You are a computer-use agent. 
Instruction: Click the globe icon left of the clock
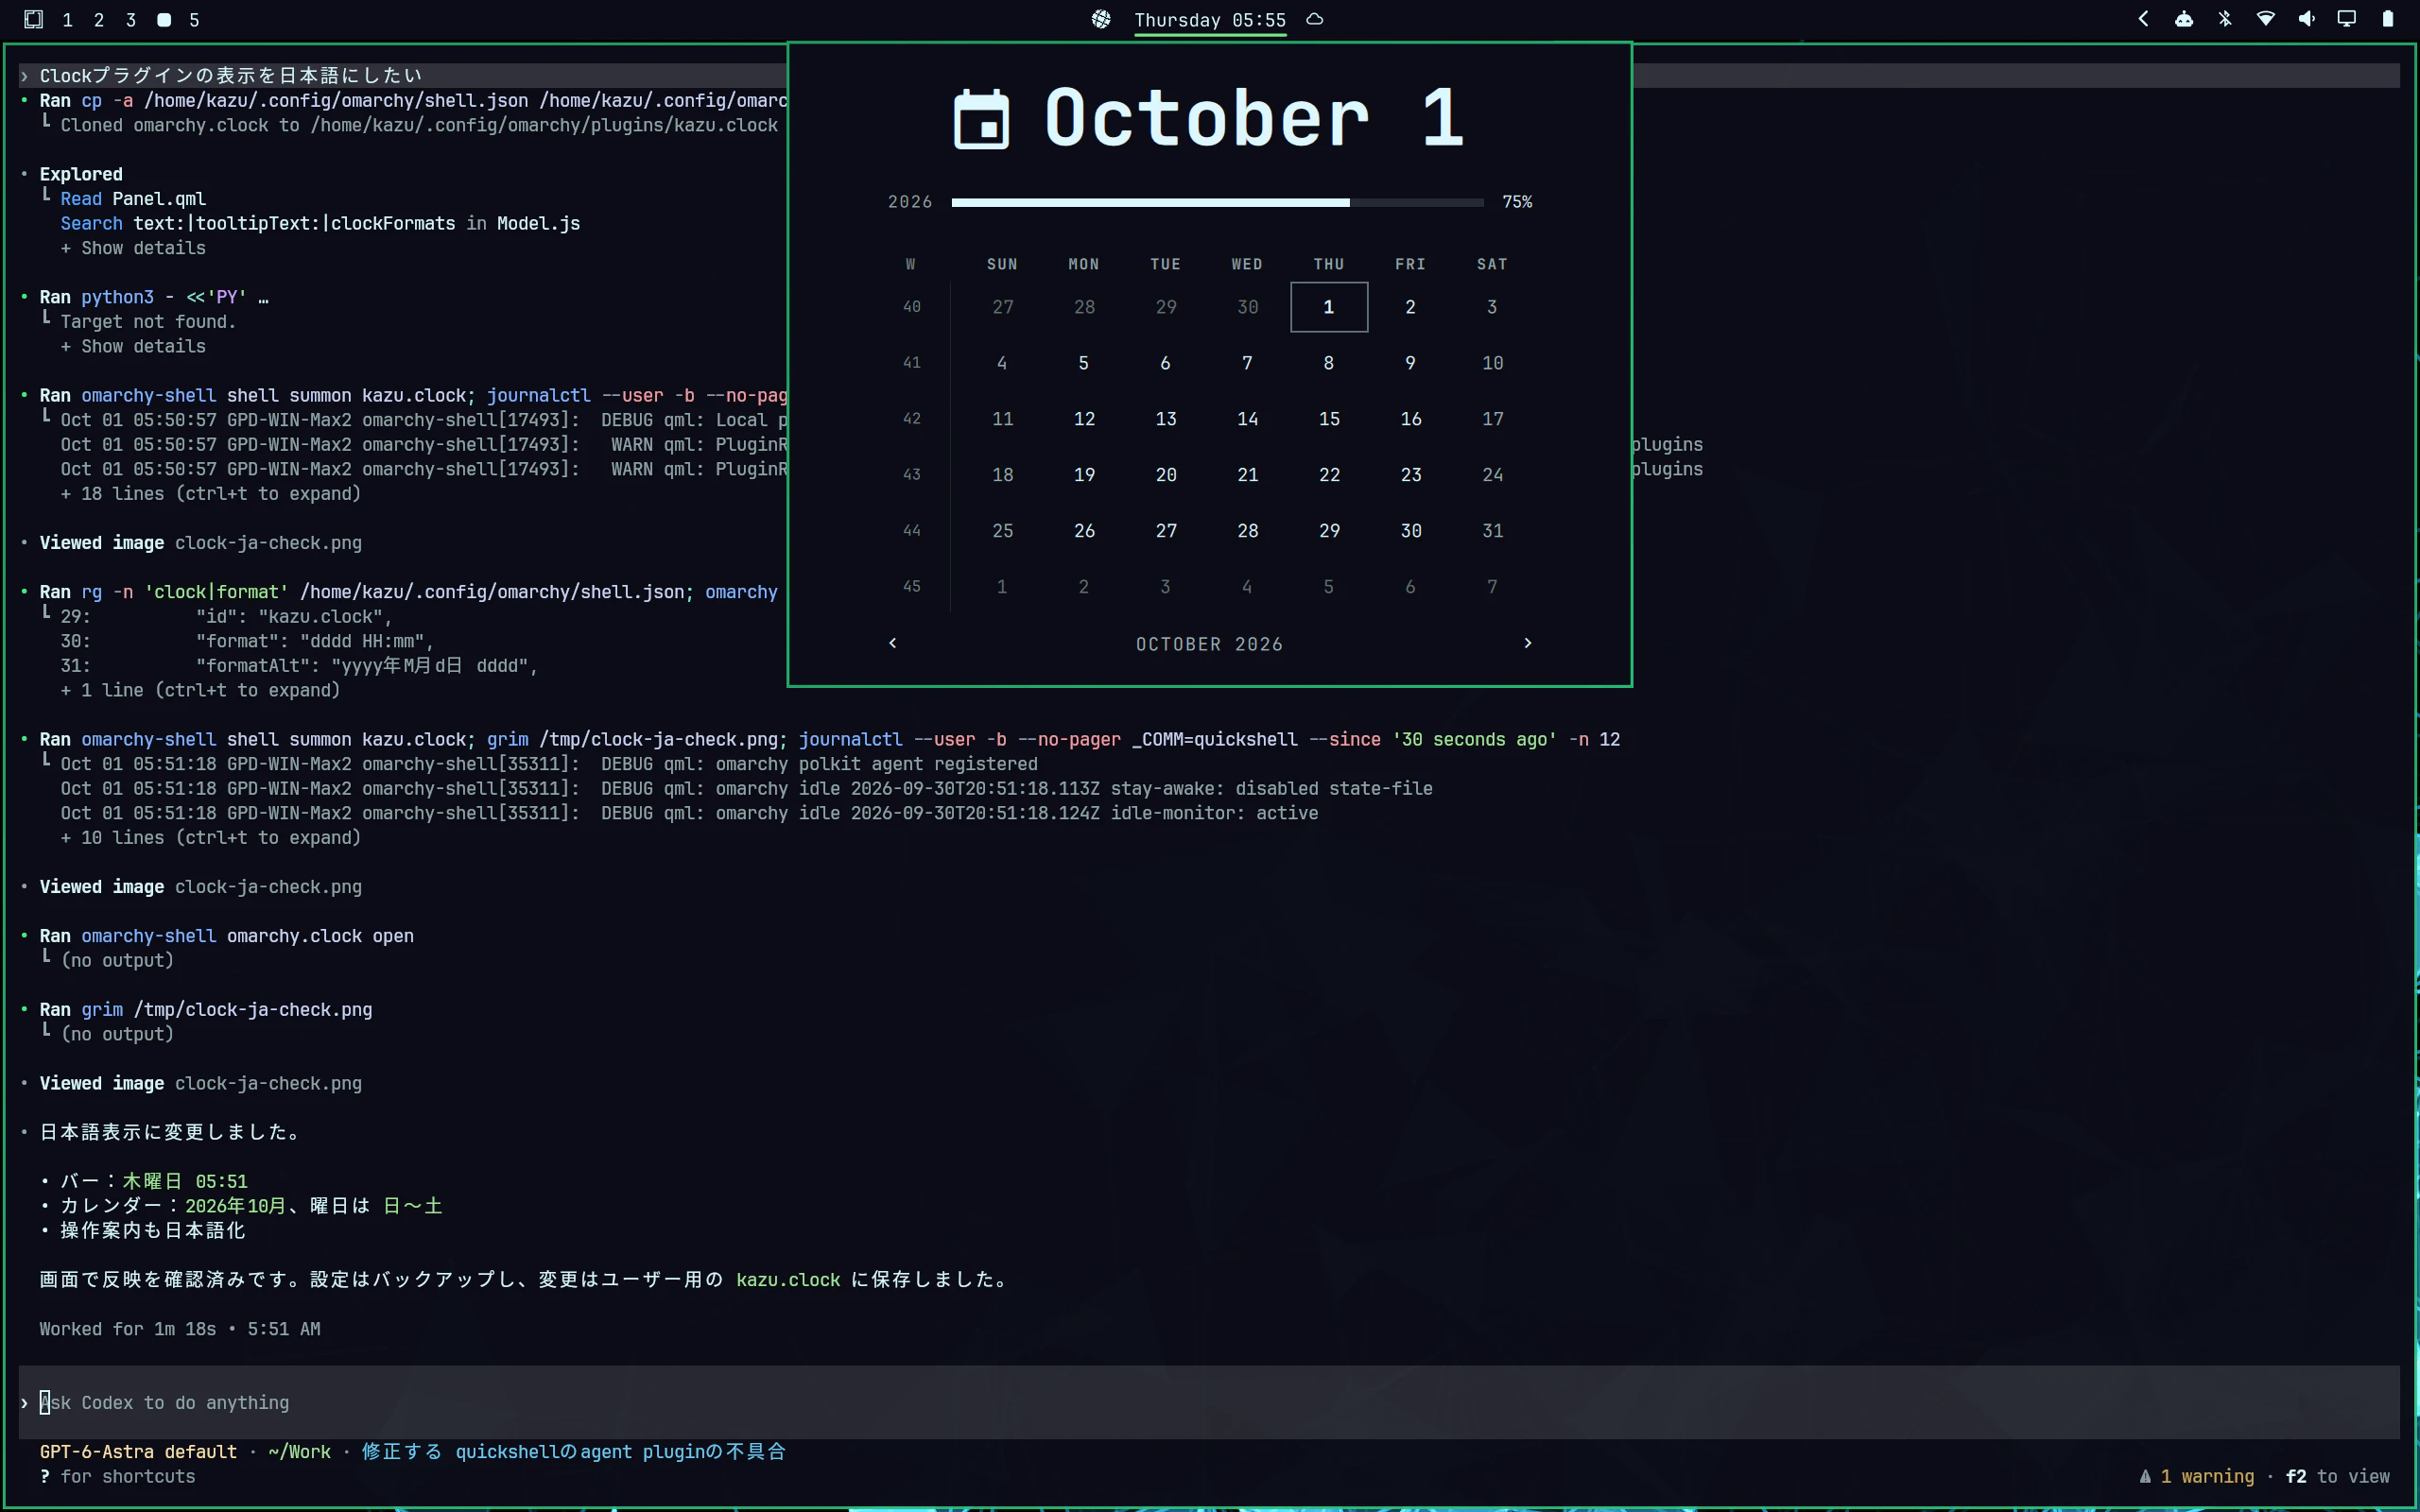[x=1101, y=19]
